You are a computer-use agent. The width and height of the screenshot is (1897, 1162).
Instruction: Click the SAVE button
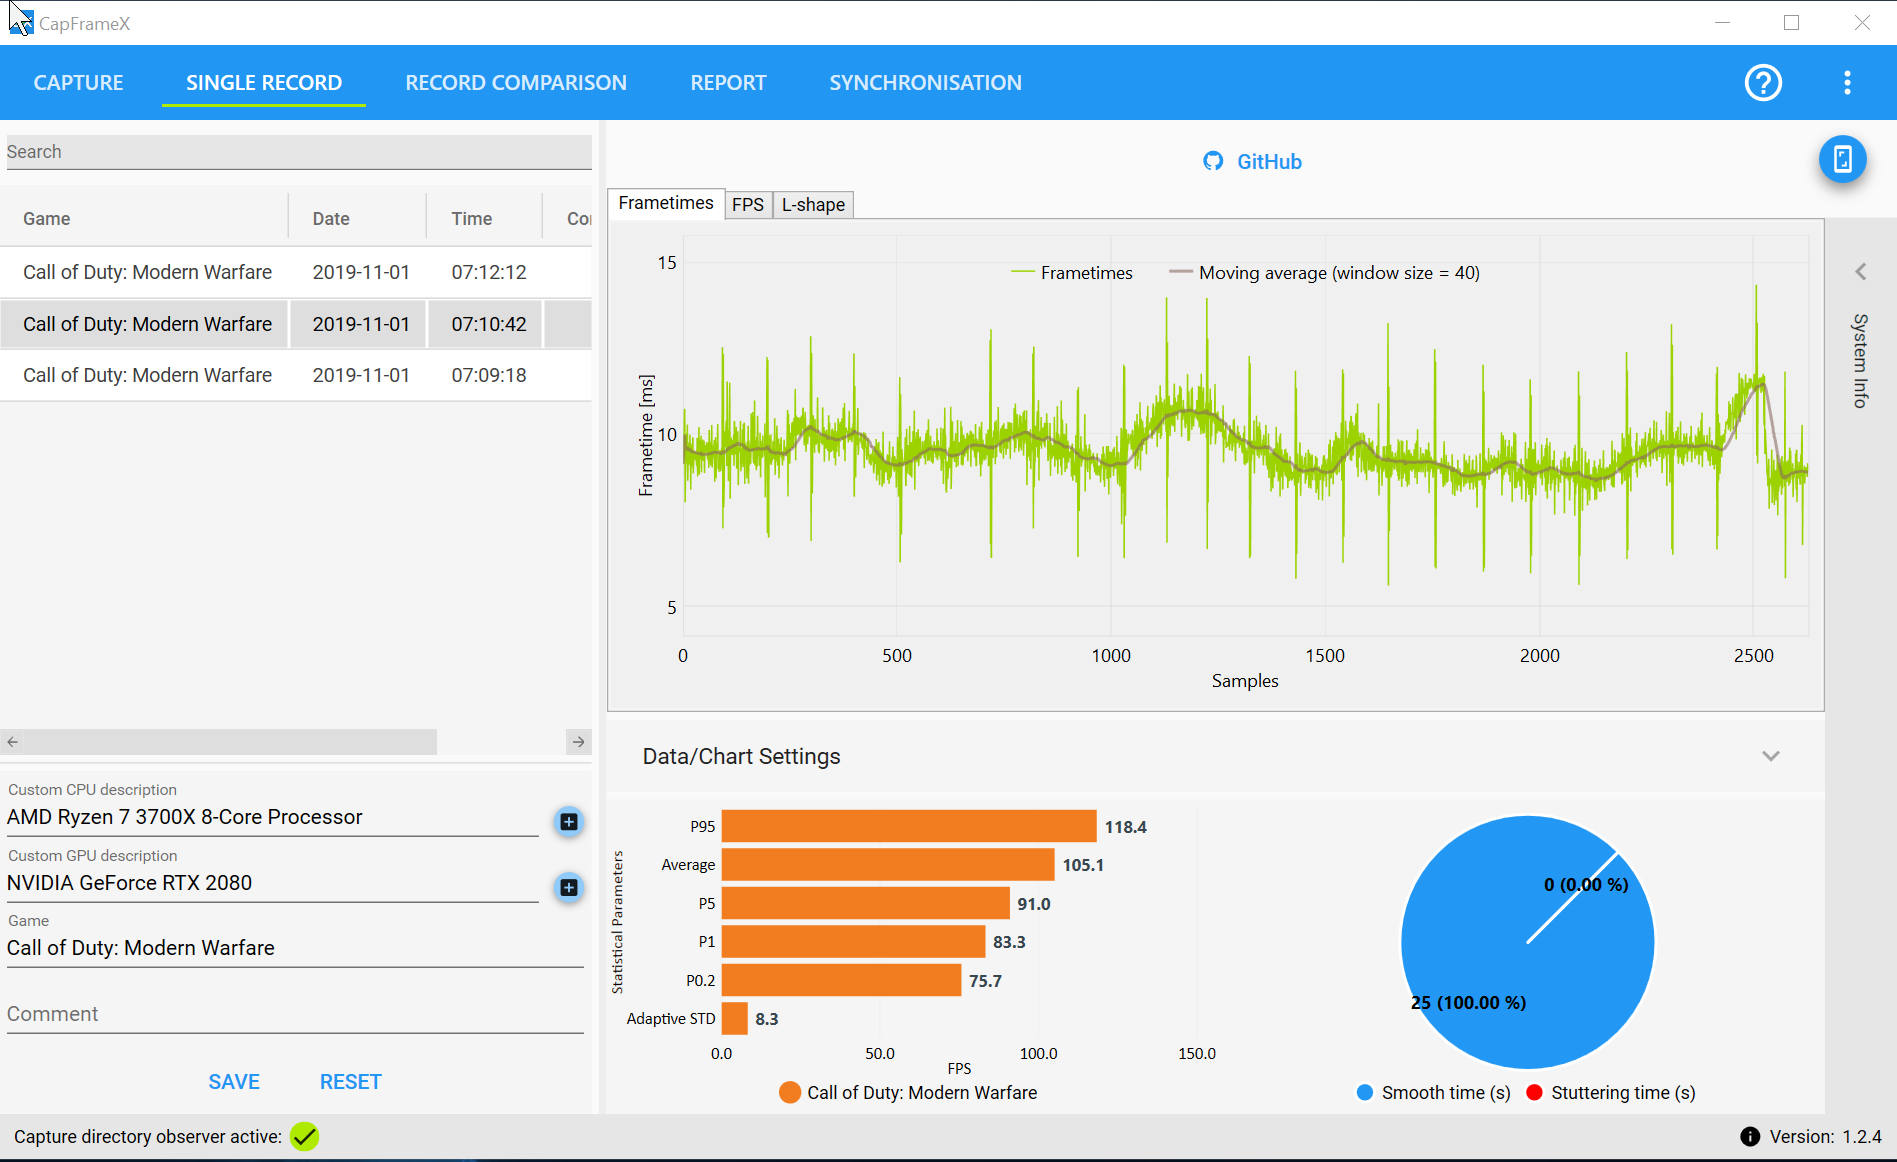coord(234,1082)
